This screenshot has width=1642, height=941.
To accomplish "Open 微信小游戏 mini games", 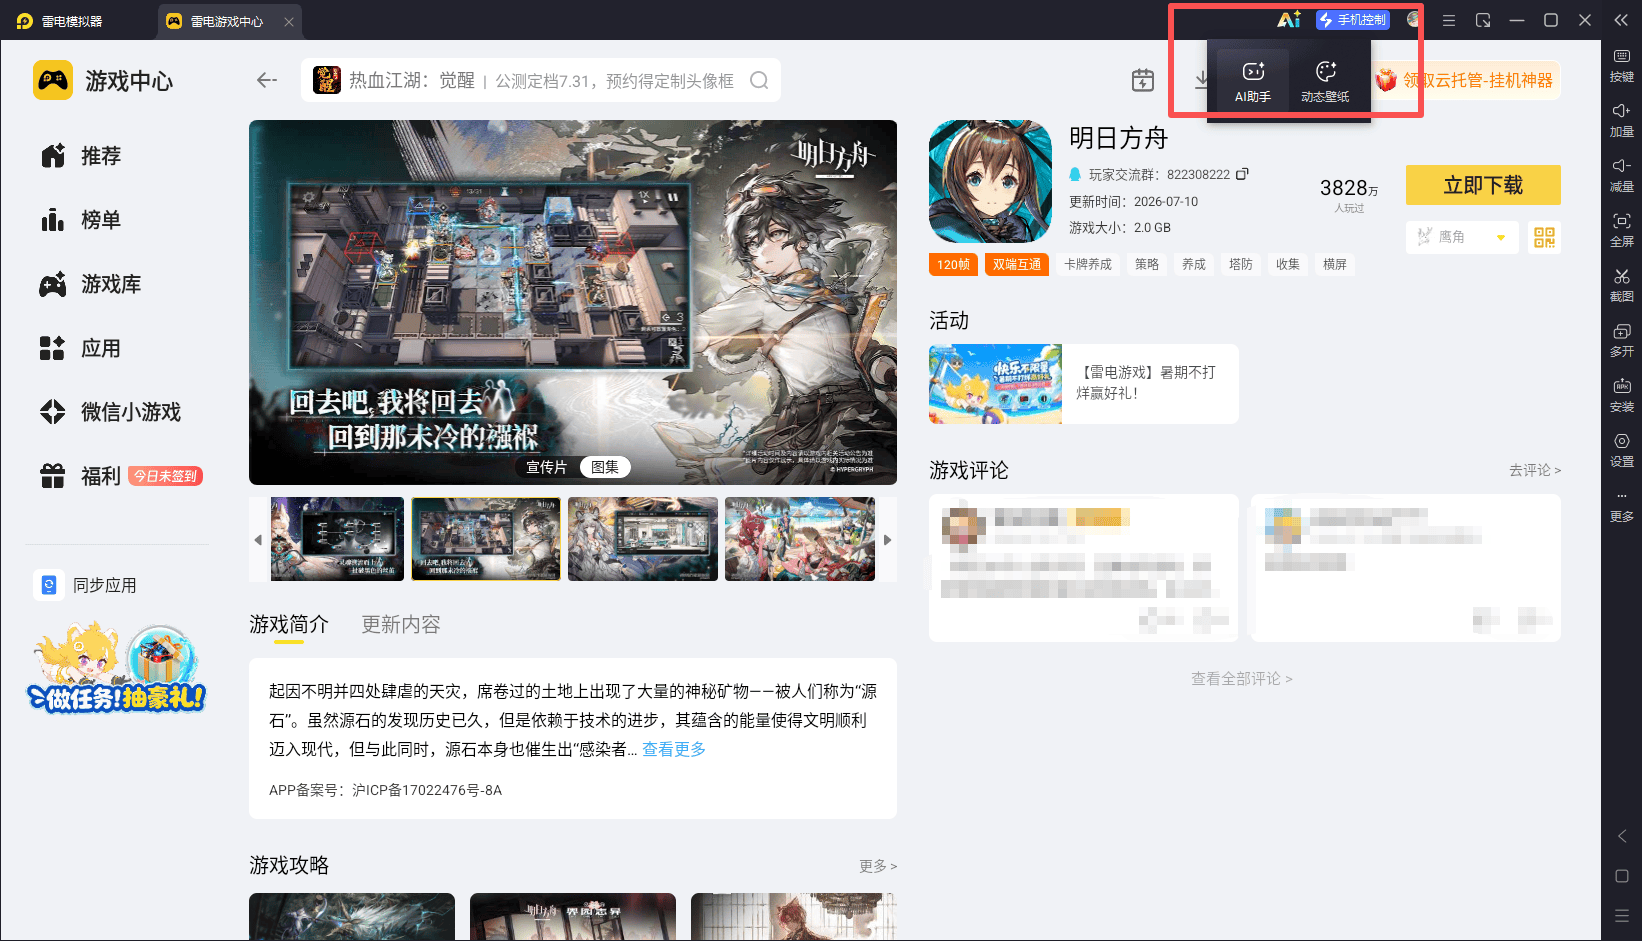I will (x=111, y=412).
